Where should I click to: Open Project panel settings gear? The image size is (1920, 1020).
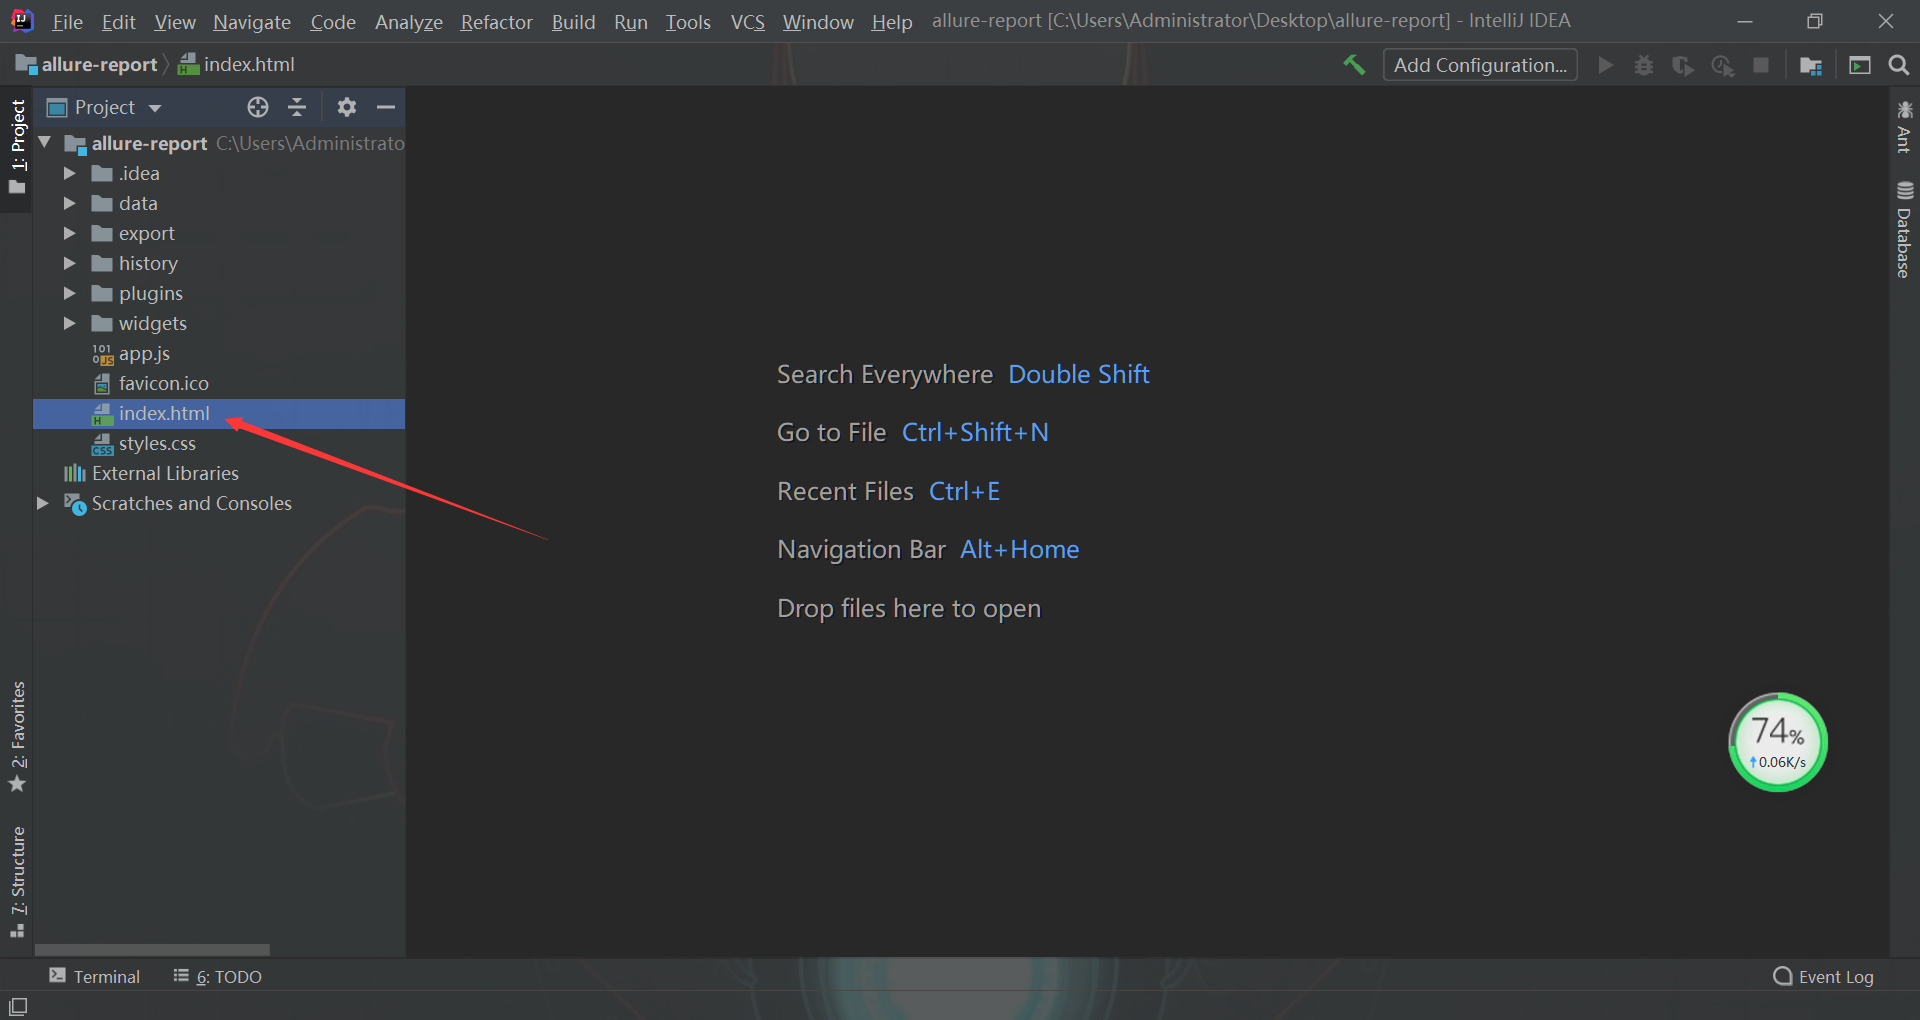pyautogui.click(x=347, y=107)
